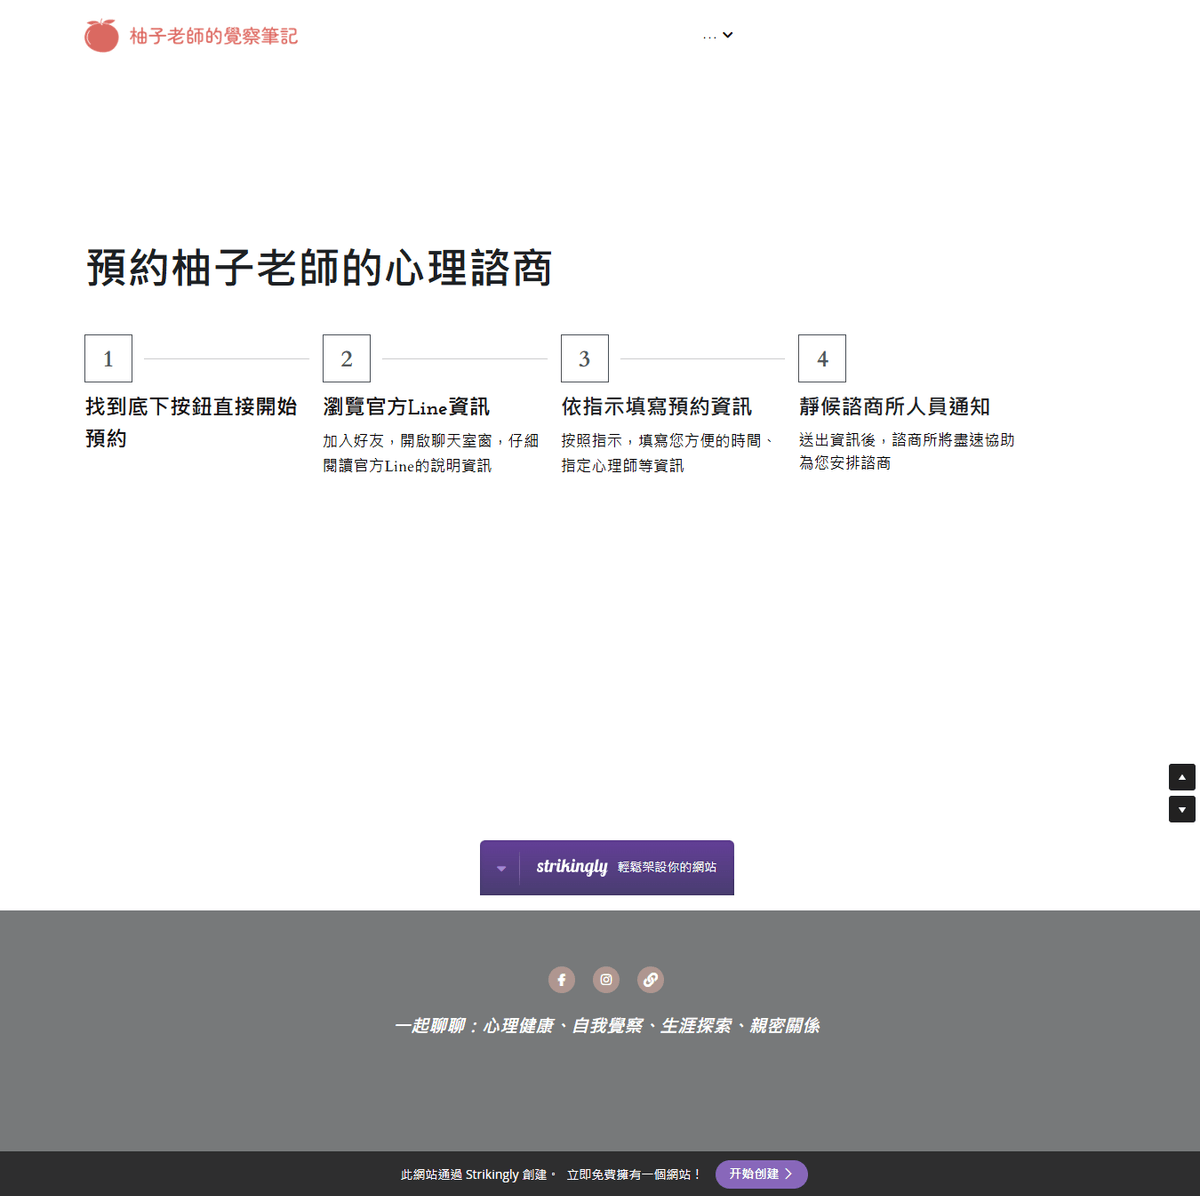Open the 柚子老師的覺察筆記 site title link
Viewport: 1200px width, 1196px height.
pos(213,36)
